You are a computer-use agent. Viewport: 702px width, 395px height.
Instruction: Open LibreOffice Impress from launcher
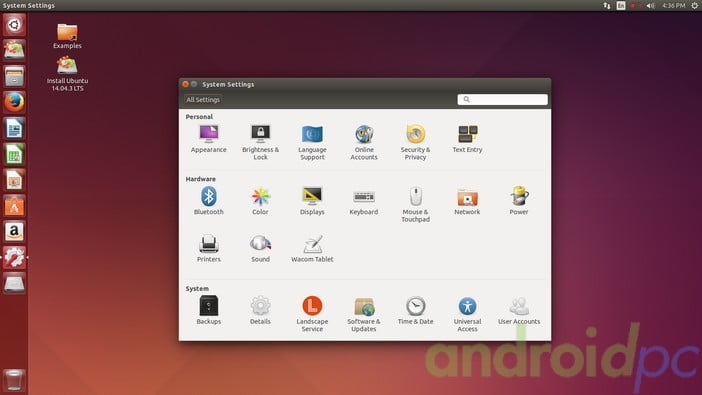(x=14, y=180)
